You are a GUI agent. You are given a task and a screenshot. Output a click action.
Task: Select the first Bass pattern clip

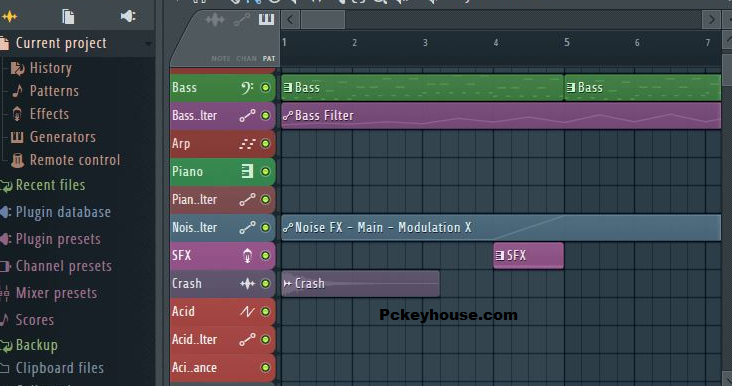point(422,88)
